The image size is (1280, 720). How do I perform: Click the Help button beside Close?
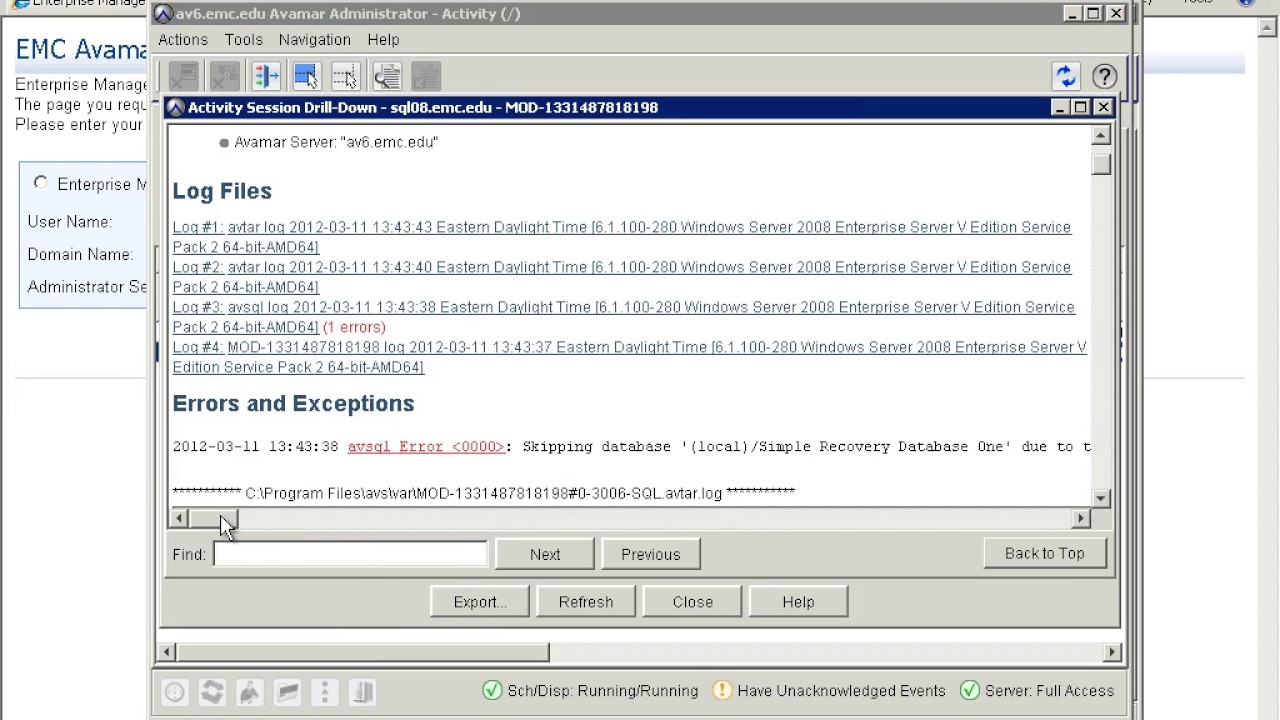(798, 602)
